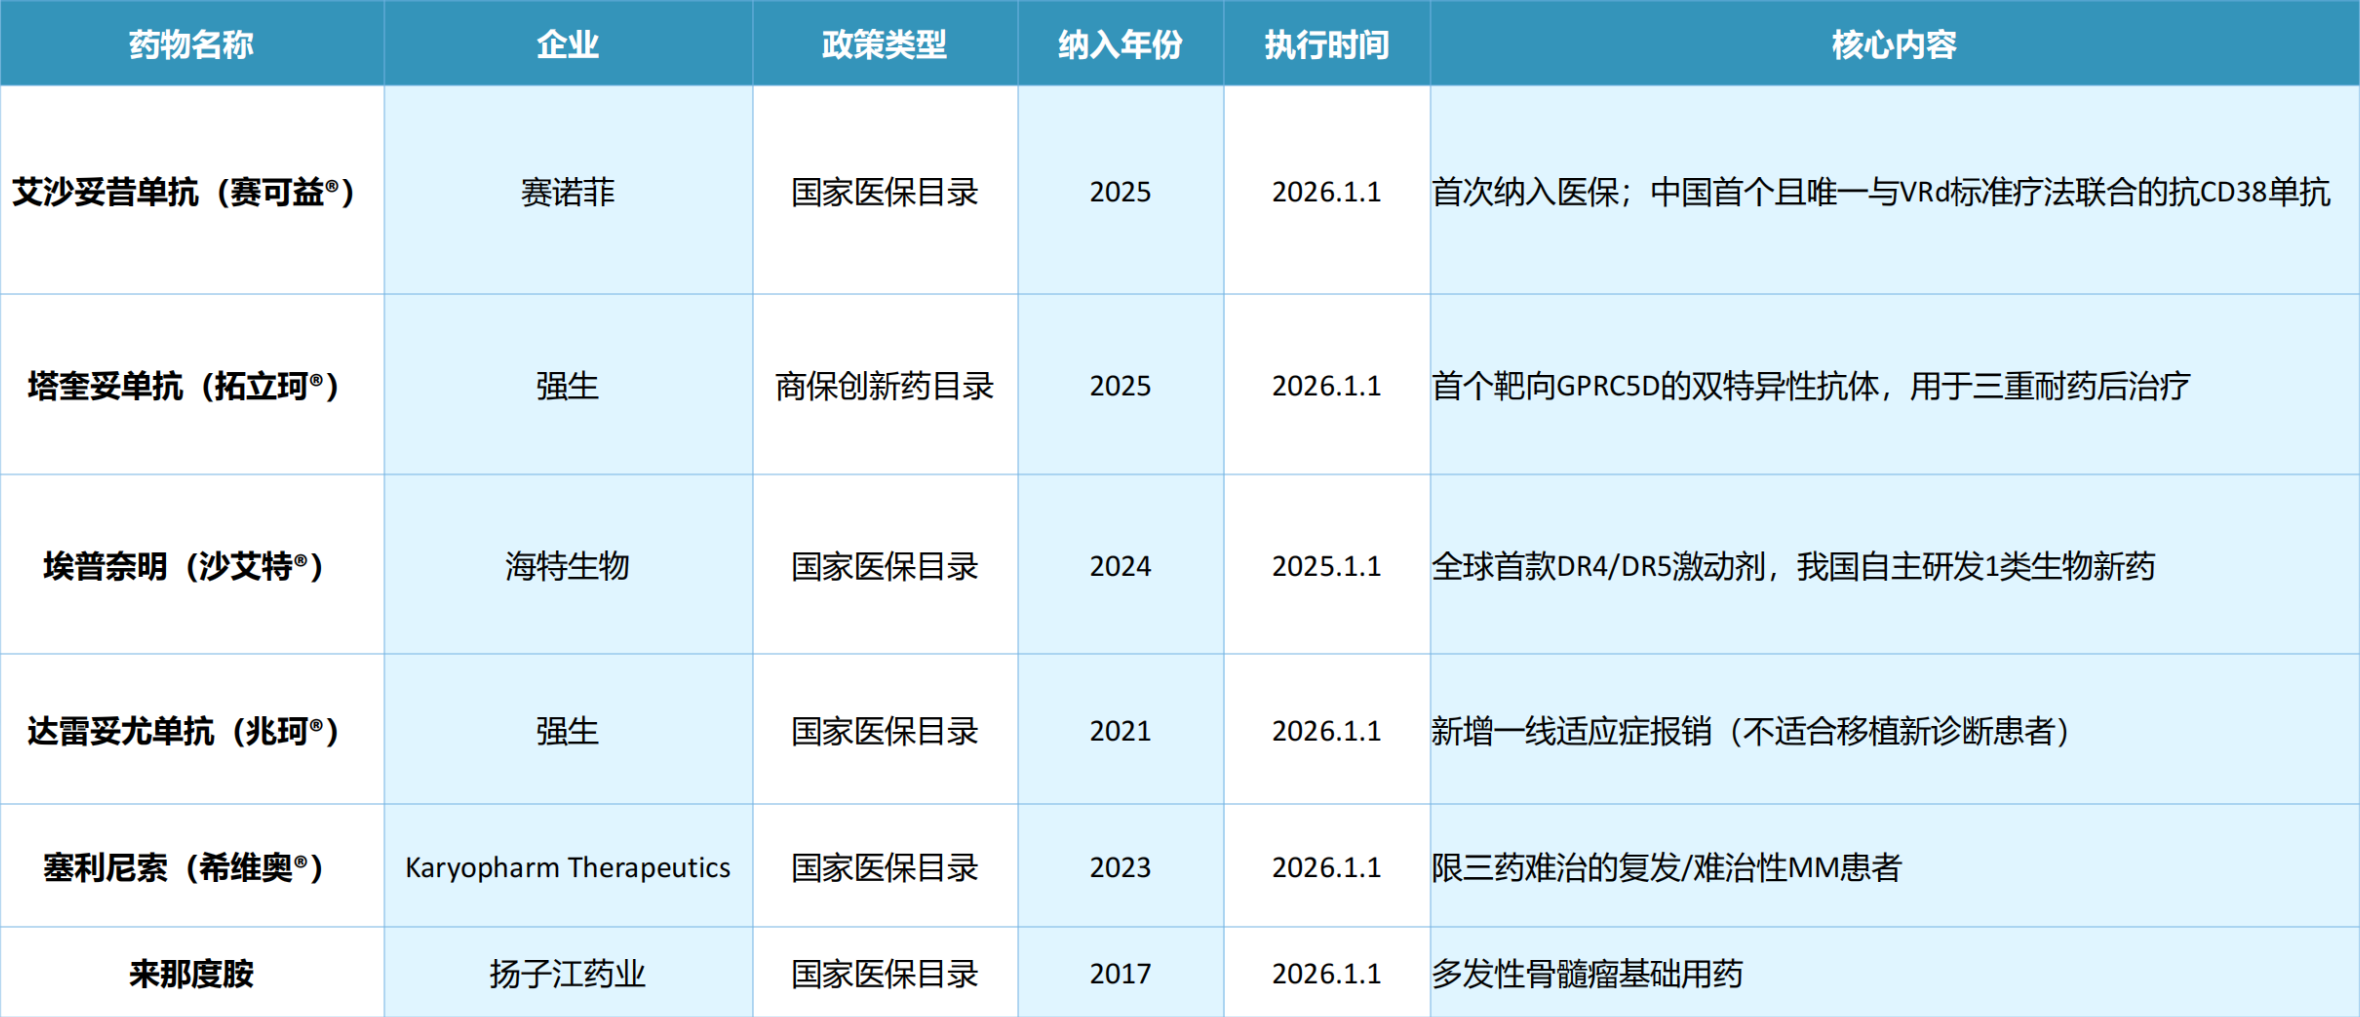Screen dimensions: 2360x1017
Task: Click 2026.1.1 in the 塞利尼索 row
Action: [1327, 866]
